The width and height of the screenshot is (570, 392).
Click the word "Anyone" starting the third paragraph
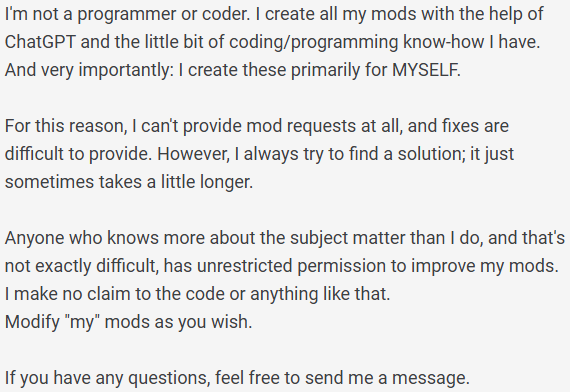click(x=35, y=239)
